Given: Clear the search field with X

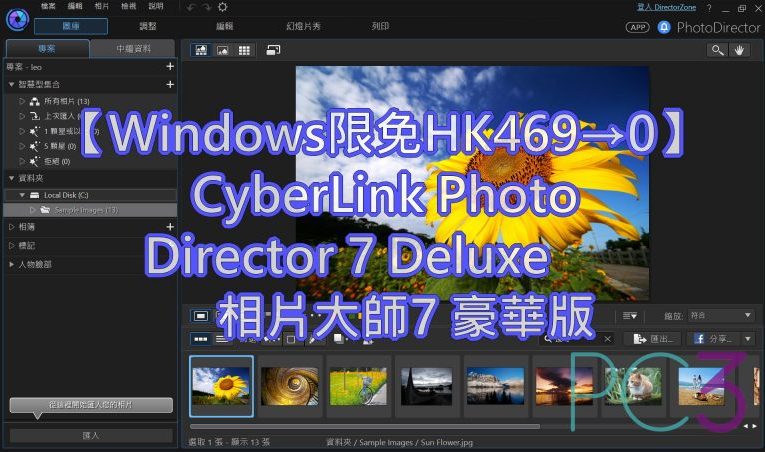Looking at the screenshot, I should 607,339.
